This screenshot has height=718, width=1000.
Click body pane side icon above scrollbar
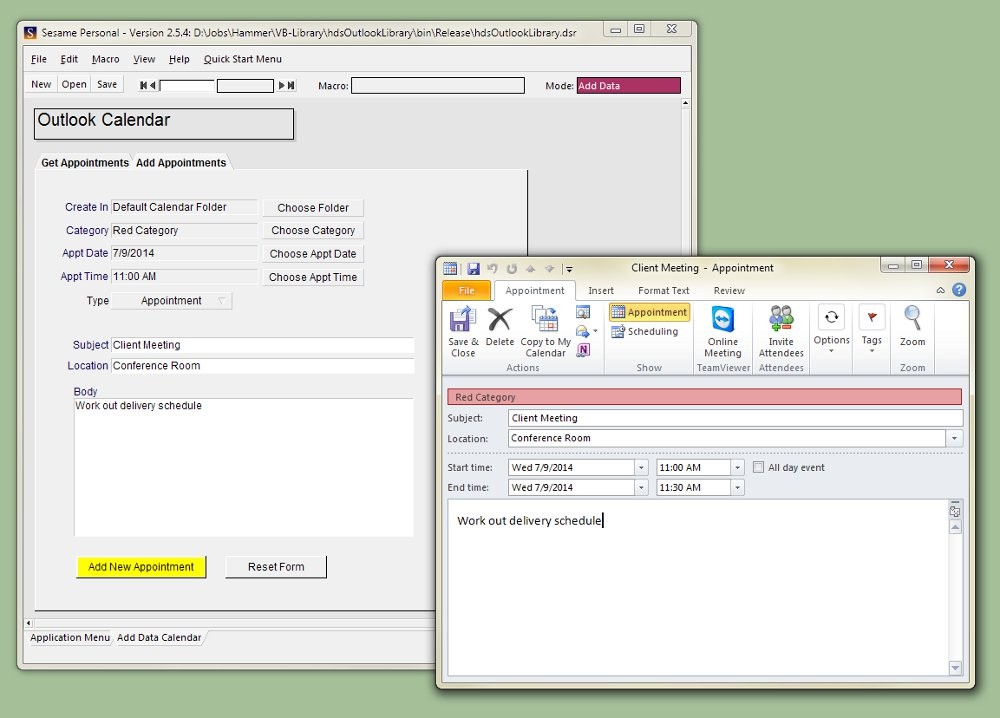pyautogui.click(x=955, y=511)
